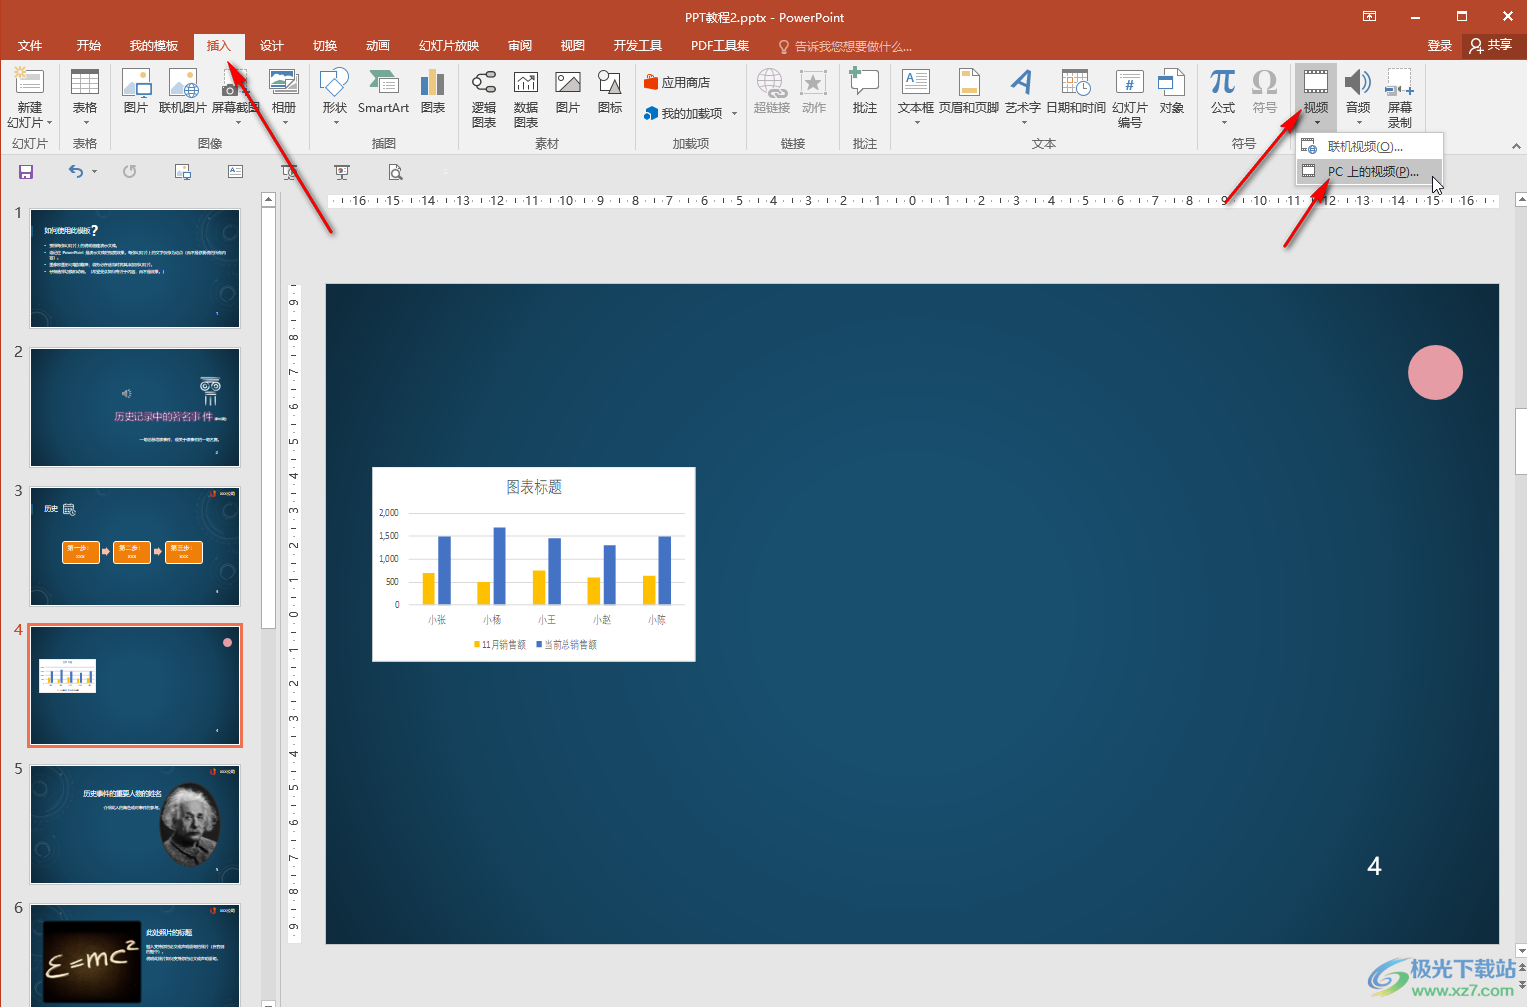Click the 我的模板 My Templates tab
Image resolution: width=1527 pixels, height=1007 pixels.
(x=154, y=46)
